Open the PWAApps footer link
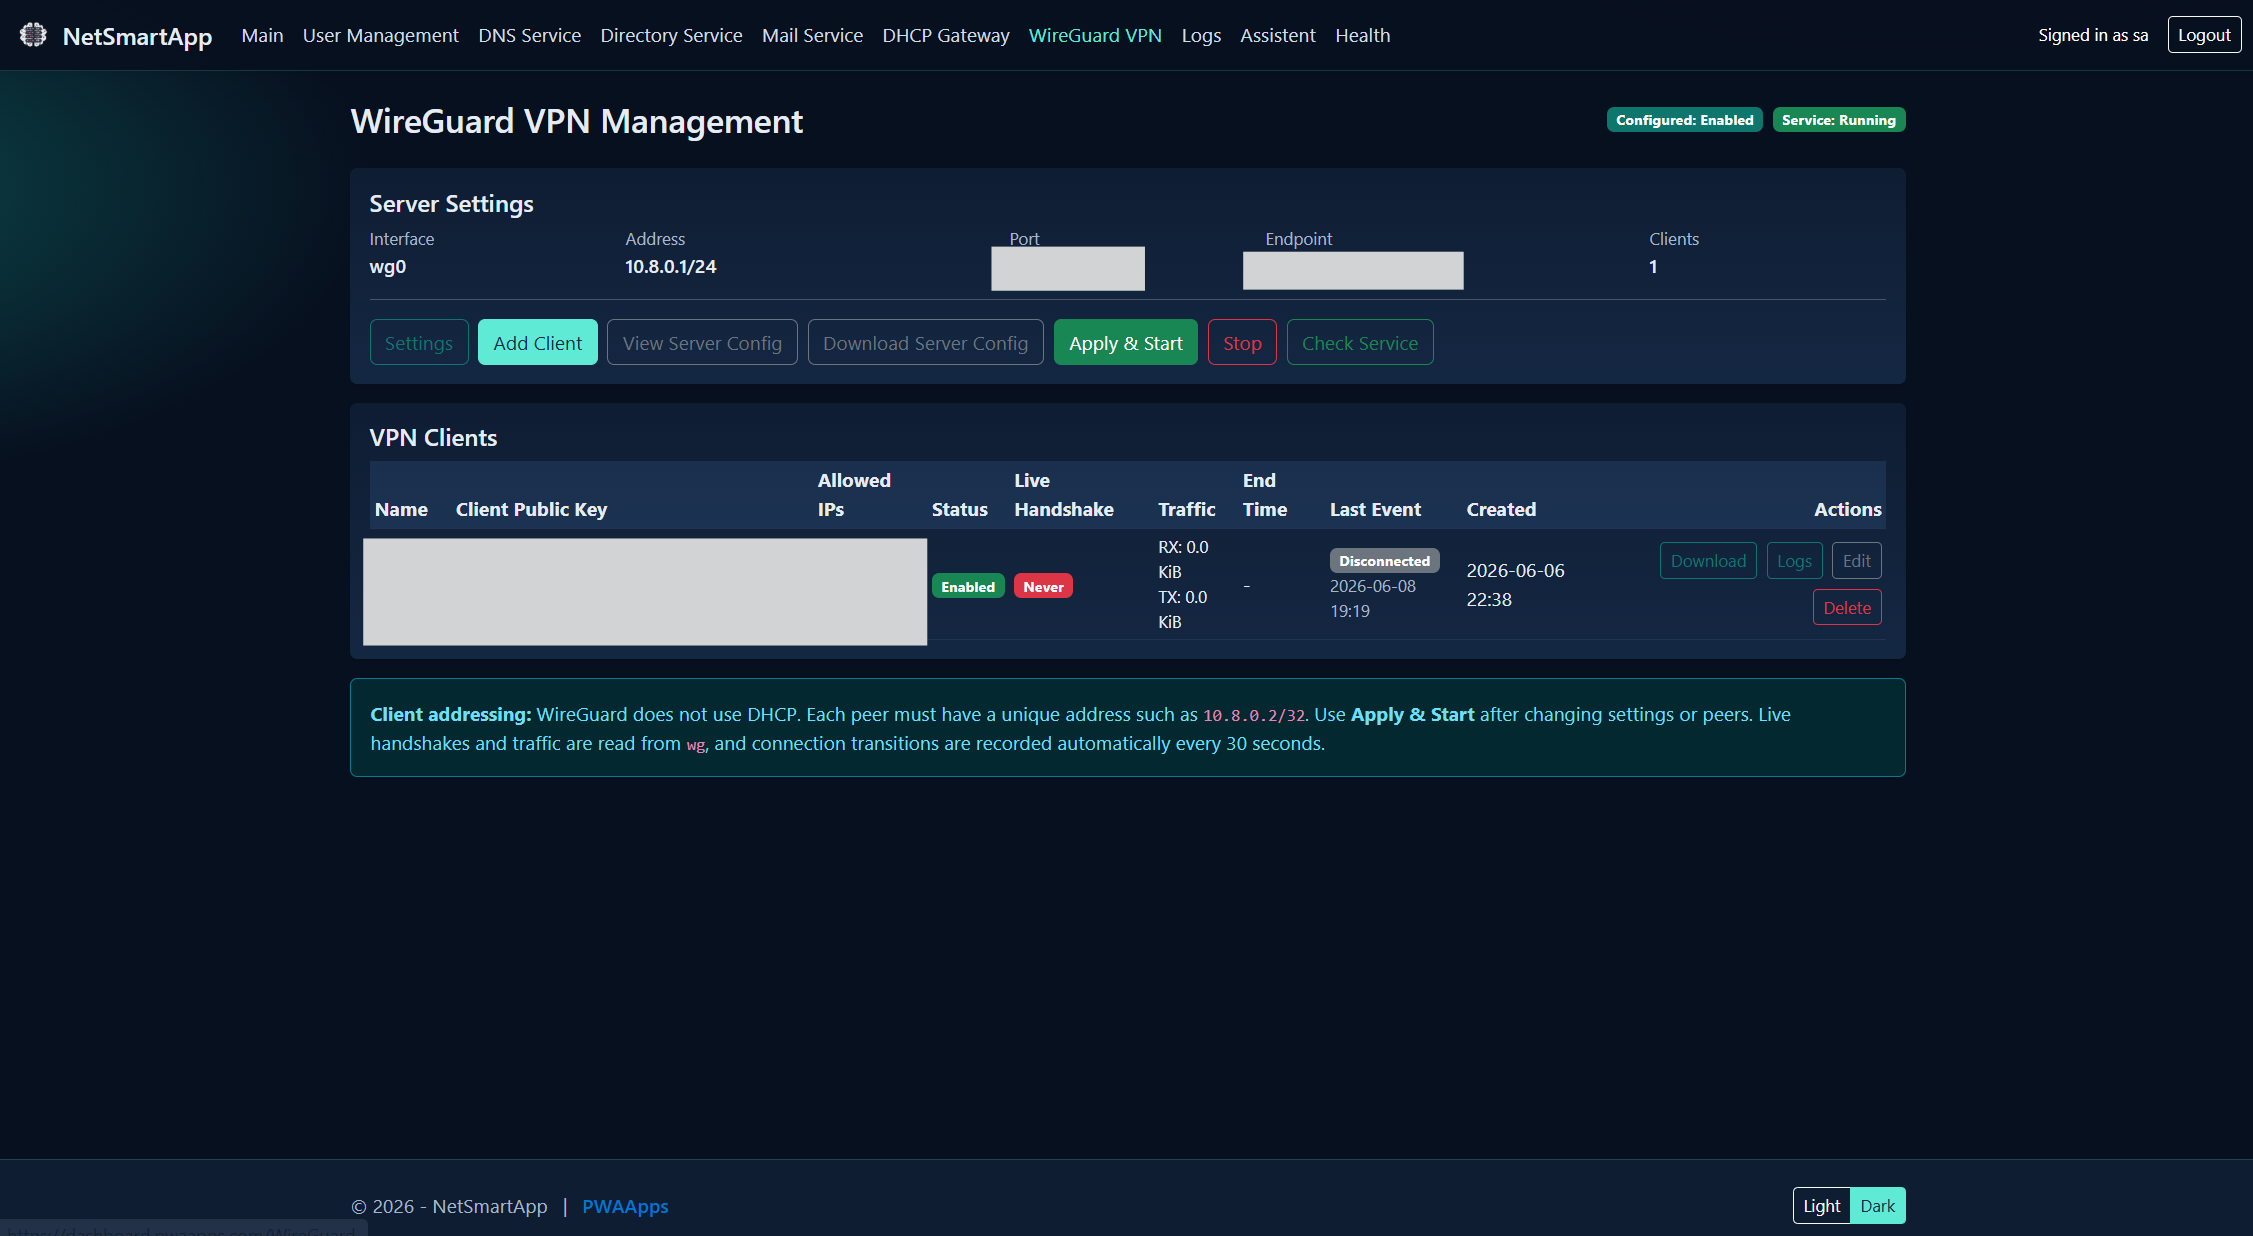Screen dimensions: 2253x1236 [x=625, y=1206]
